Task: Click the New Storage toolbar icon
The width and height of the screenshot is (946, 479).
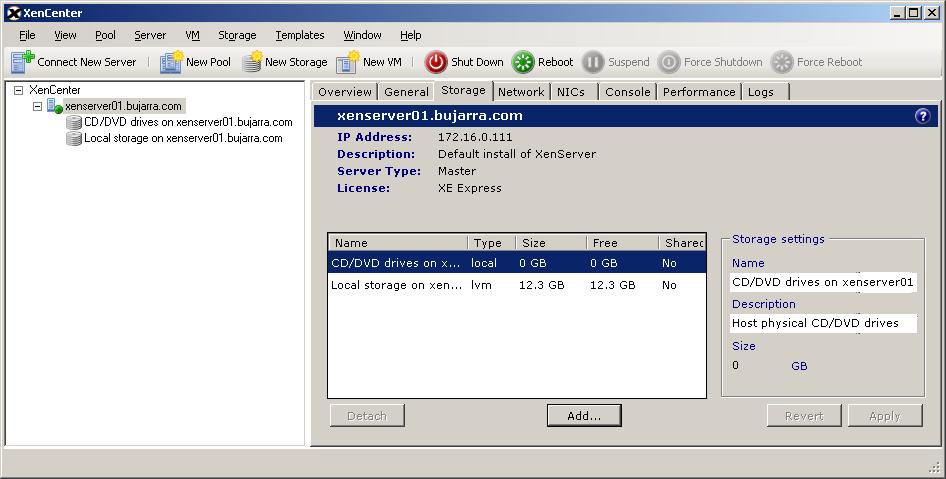Action: [252, 62]
